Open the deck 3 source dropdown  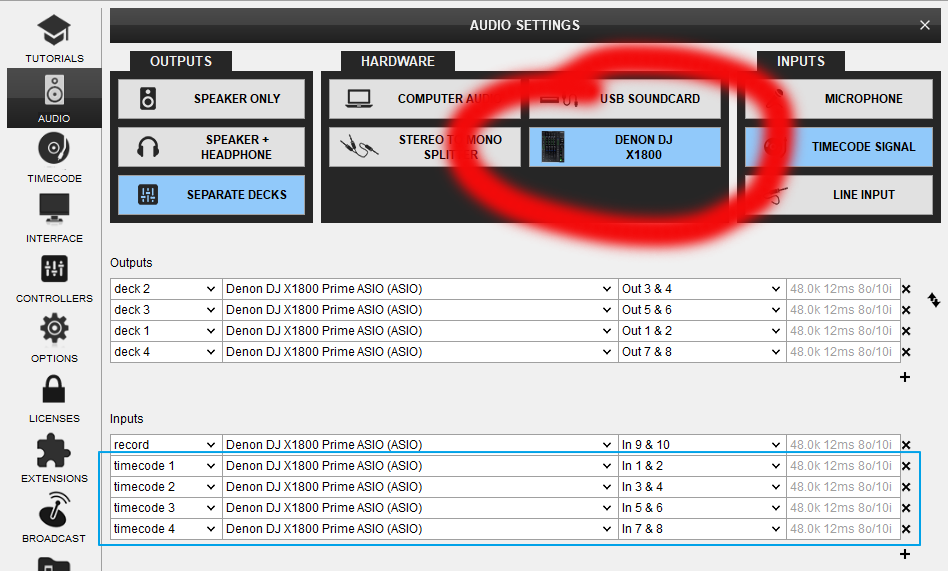[x=166, y=310]
